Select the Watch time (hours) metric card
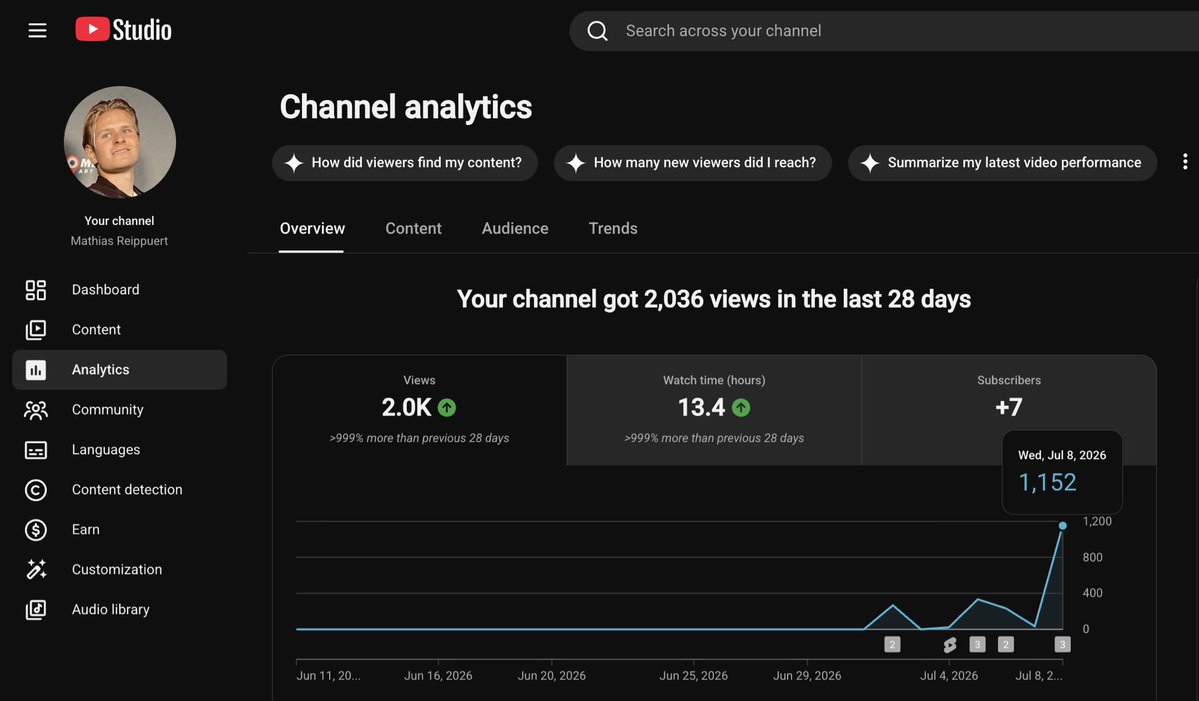Viewport: 1199px width, 701px height. click(x=714, y=410)
